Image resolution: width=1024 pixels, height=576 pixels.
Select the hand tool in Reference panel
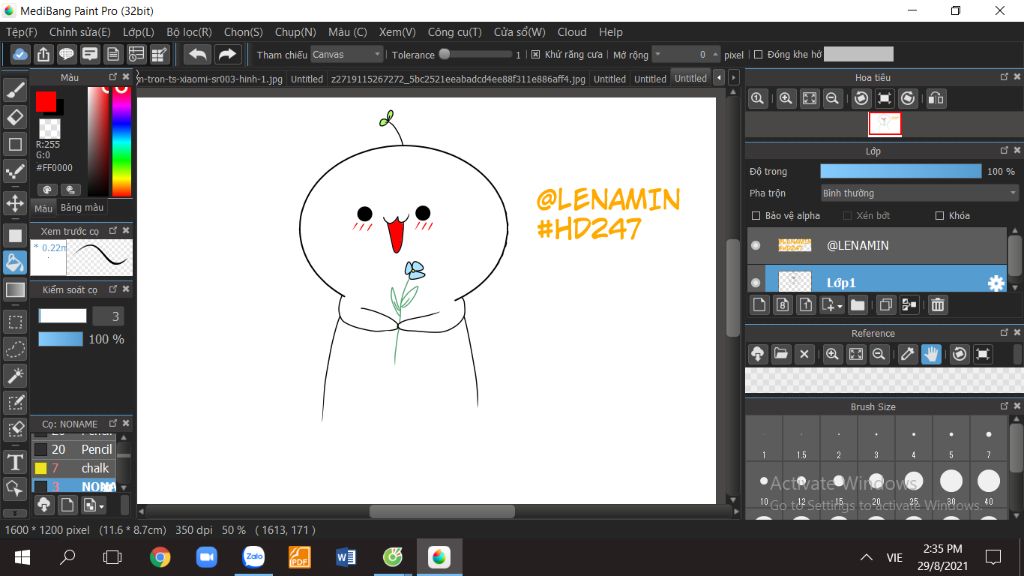coord(931,354)
